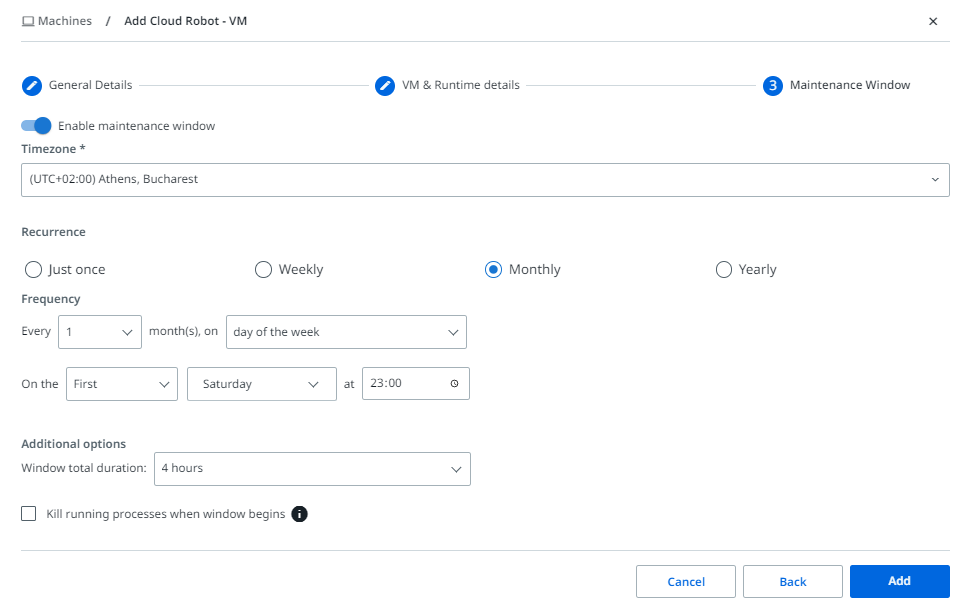
Task: Open the Window total duration dropdown
Action: tap(312, 469)
